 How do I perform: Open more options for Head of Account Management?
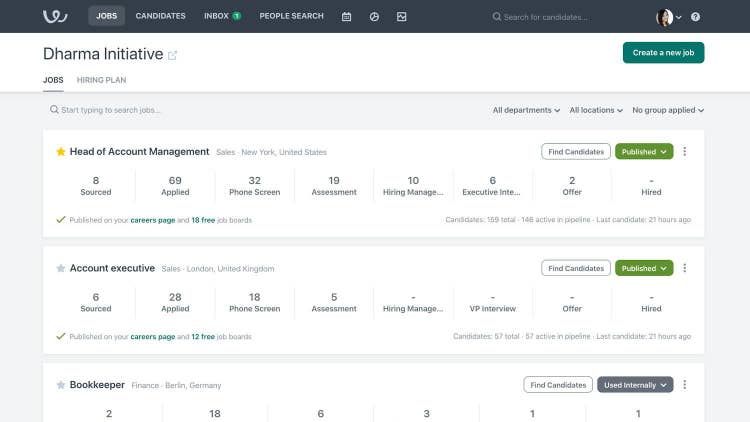684,151
